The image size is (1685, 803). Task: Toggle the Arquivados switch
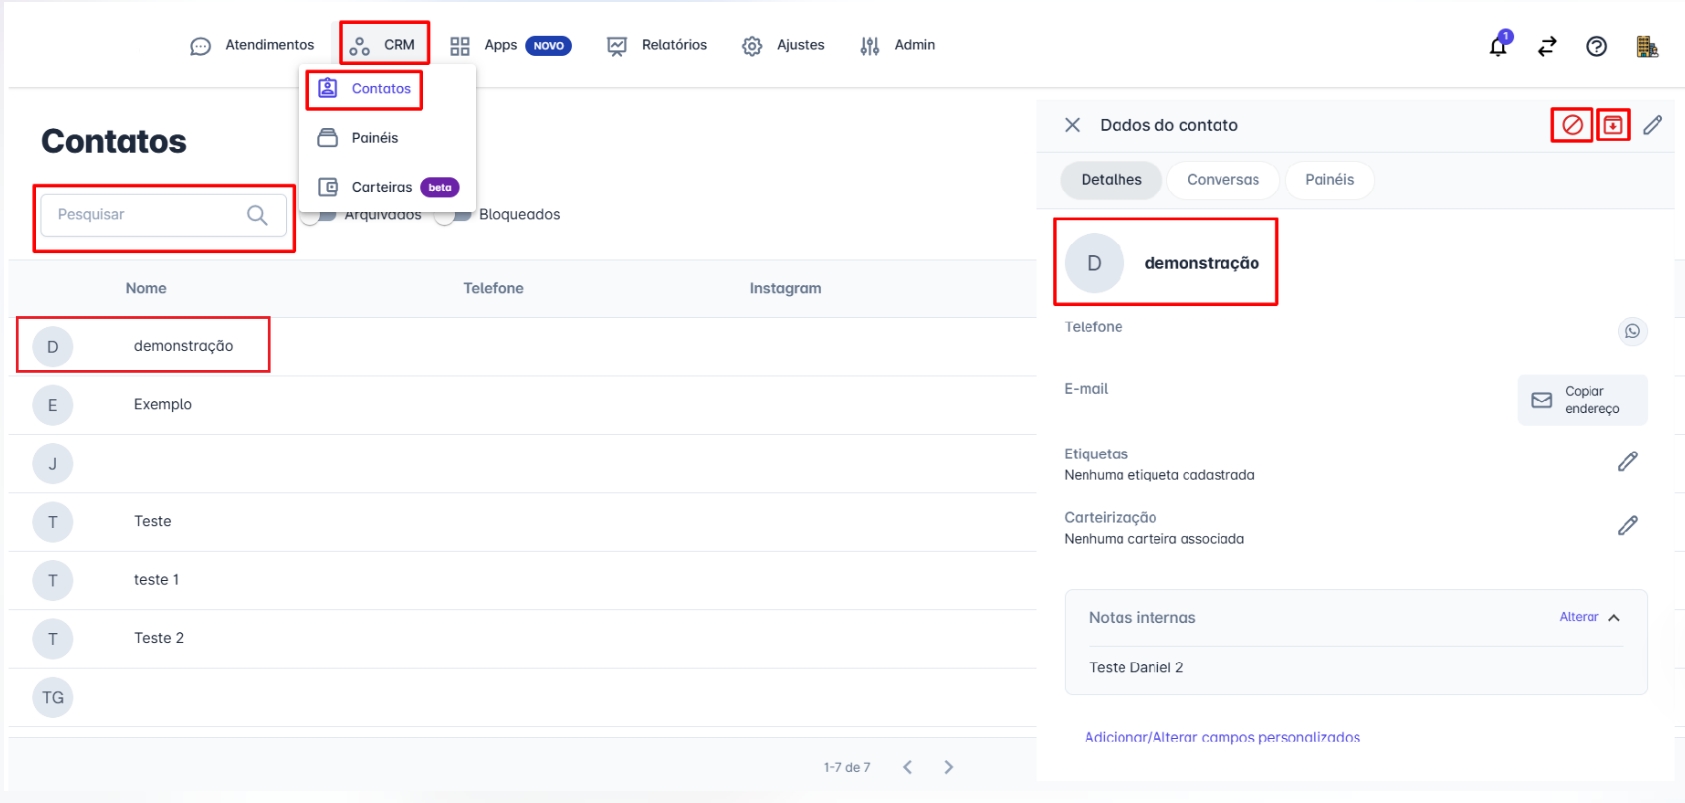pos(318,217)
